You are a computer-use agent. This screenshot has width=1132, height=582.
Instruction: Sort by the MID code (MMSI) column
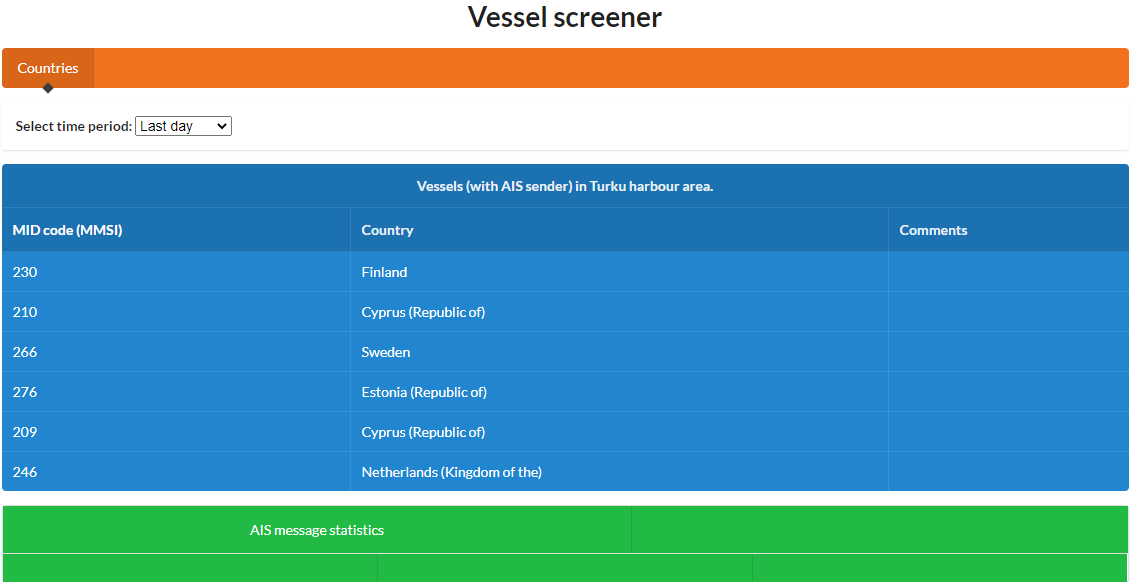point(67,230)
